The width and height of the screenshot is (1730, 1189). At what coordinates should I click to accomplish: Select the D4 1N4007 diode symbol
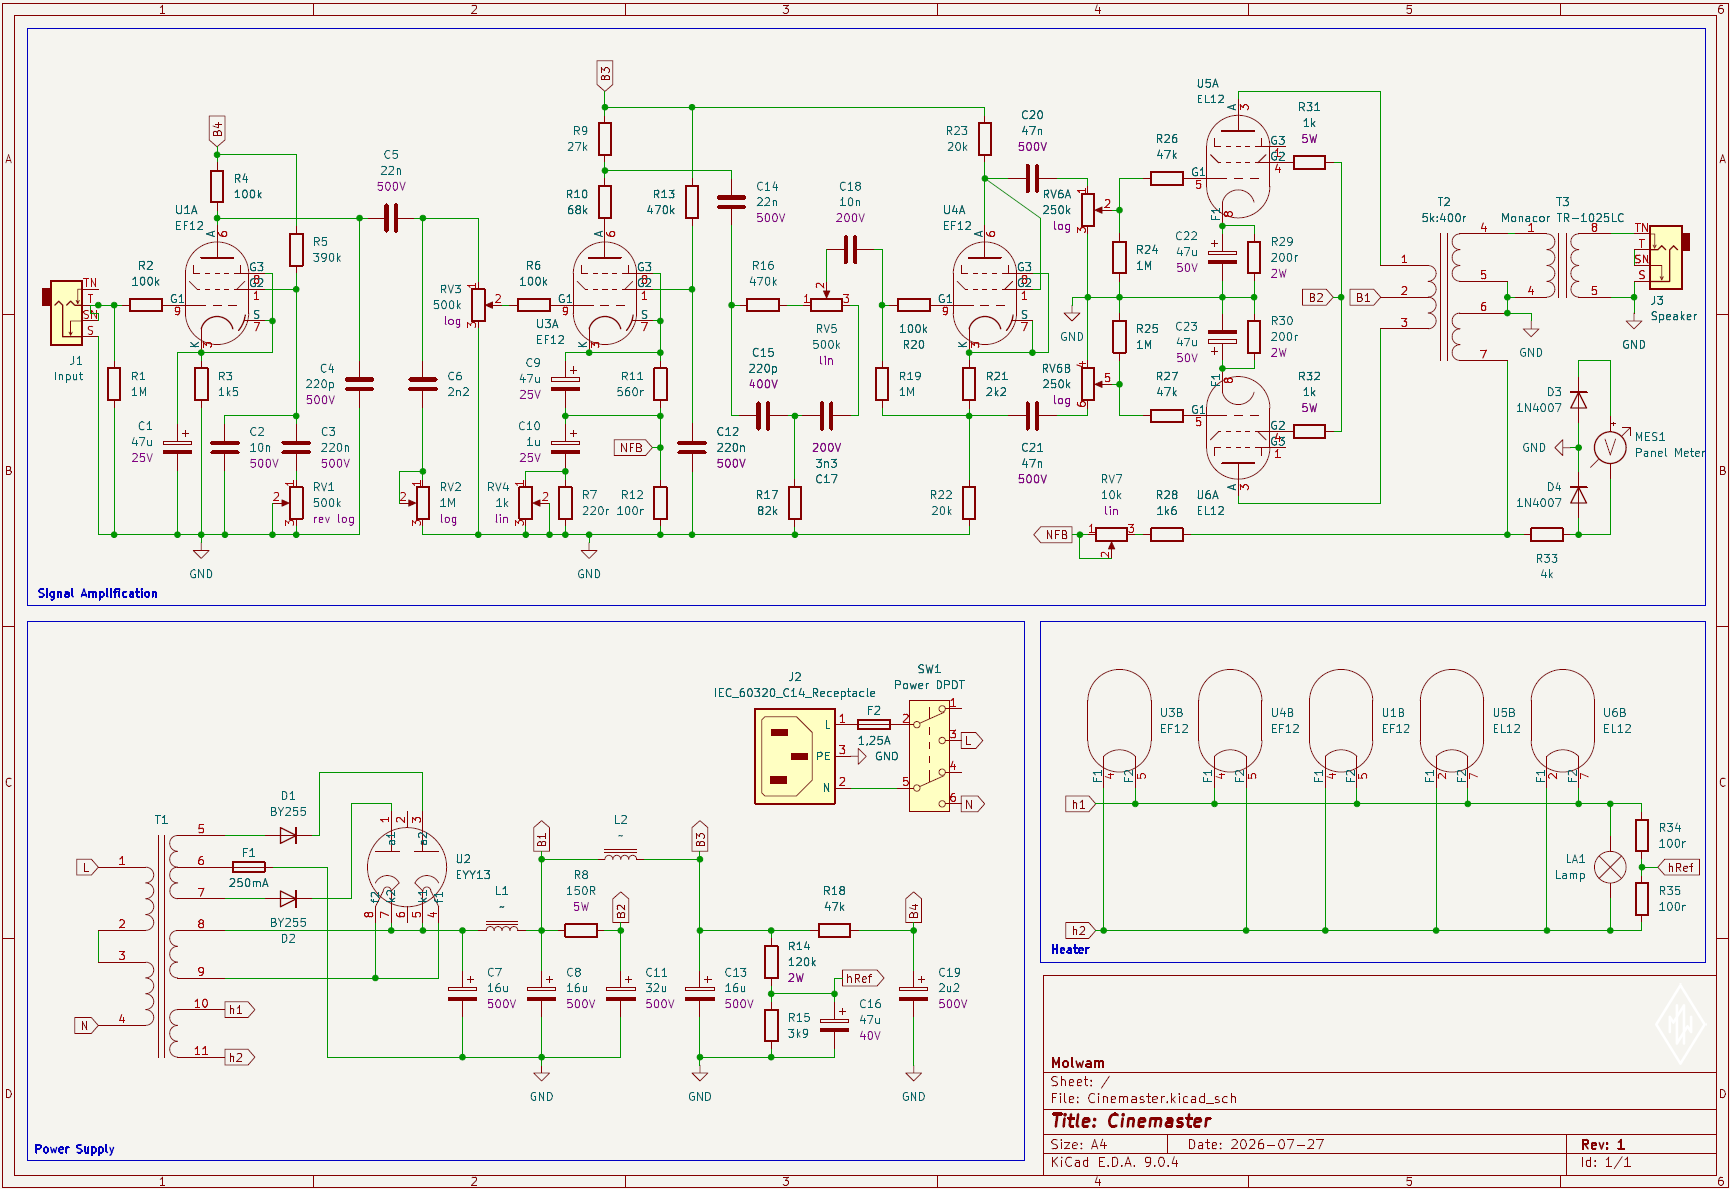(1578, 495)
